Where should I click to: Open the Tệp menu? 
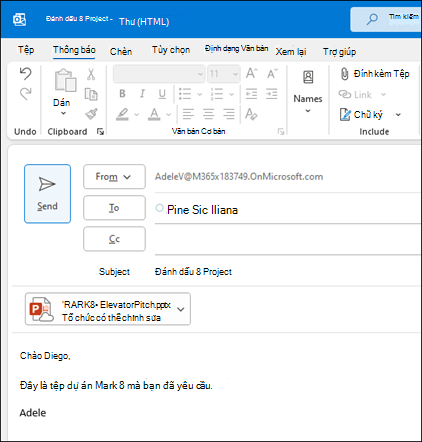coord(26,50)
